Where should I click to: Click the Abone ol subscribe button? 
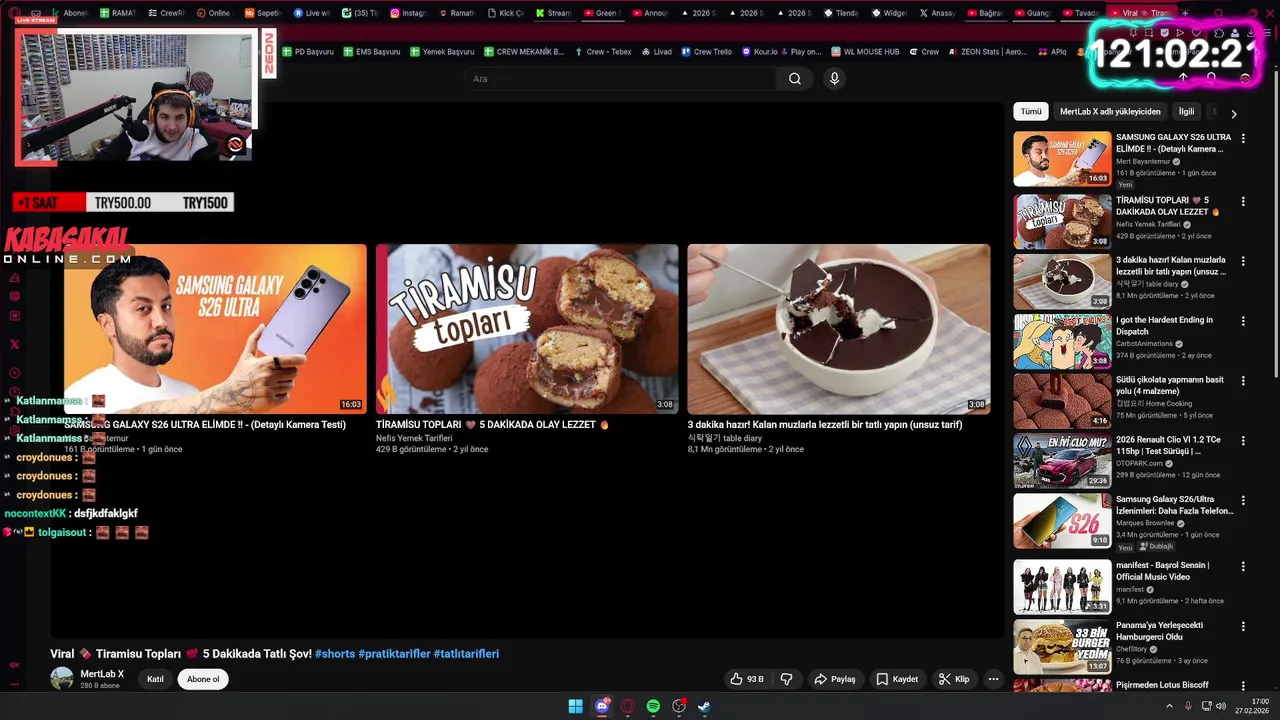(x=203, y=679)
